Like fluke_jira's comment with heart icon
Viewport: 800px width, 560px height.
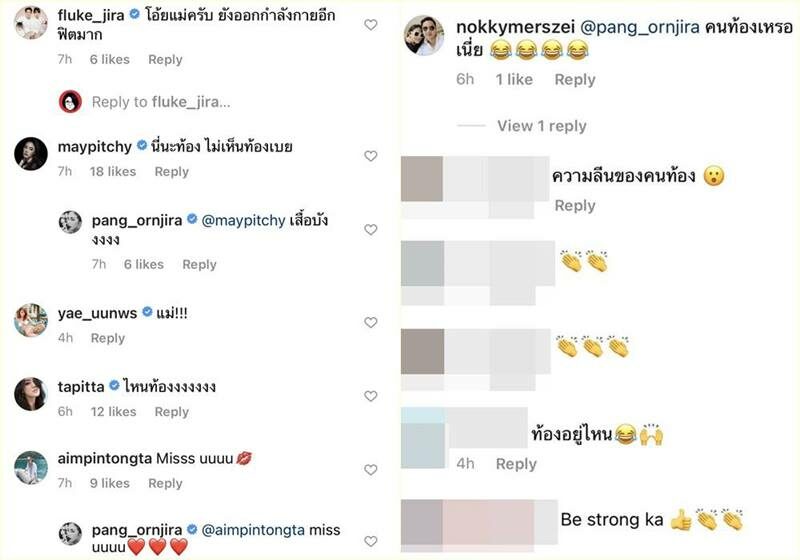point(370,24)
